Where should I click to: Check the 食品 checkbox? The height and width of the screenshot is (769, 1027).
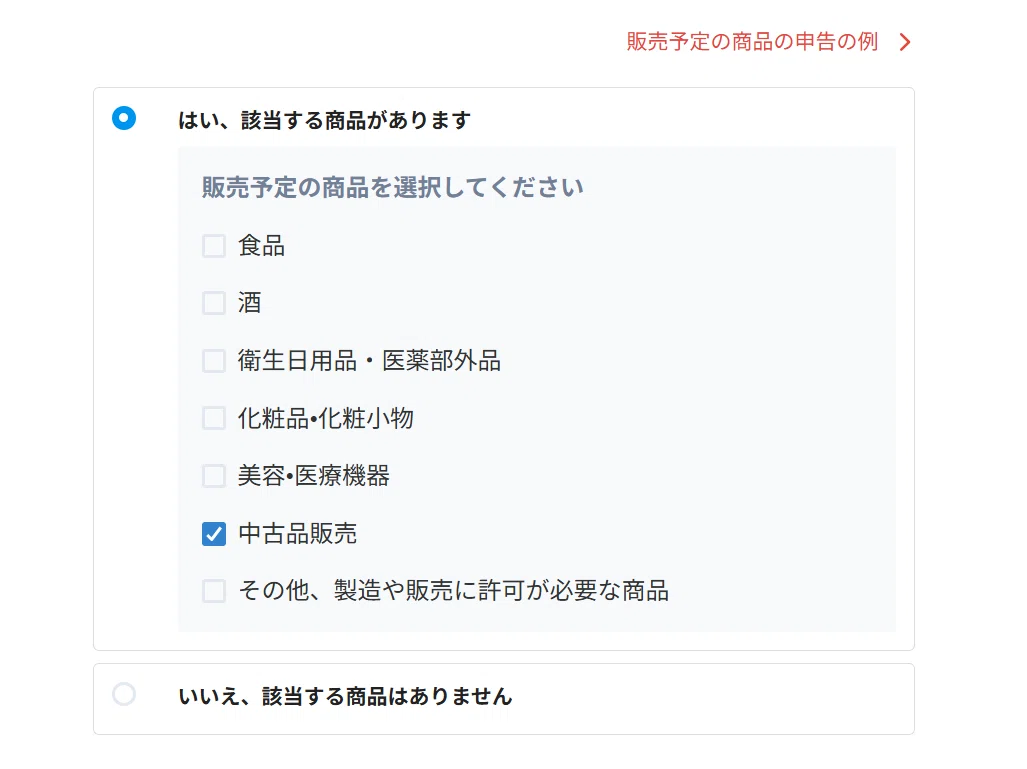[x=214, y=246]
